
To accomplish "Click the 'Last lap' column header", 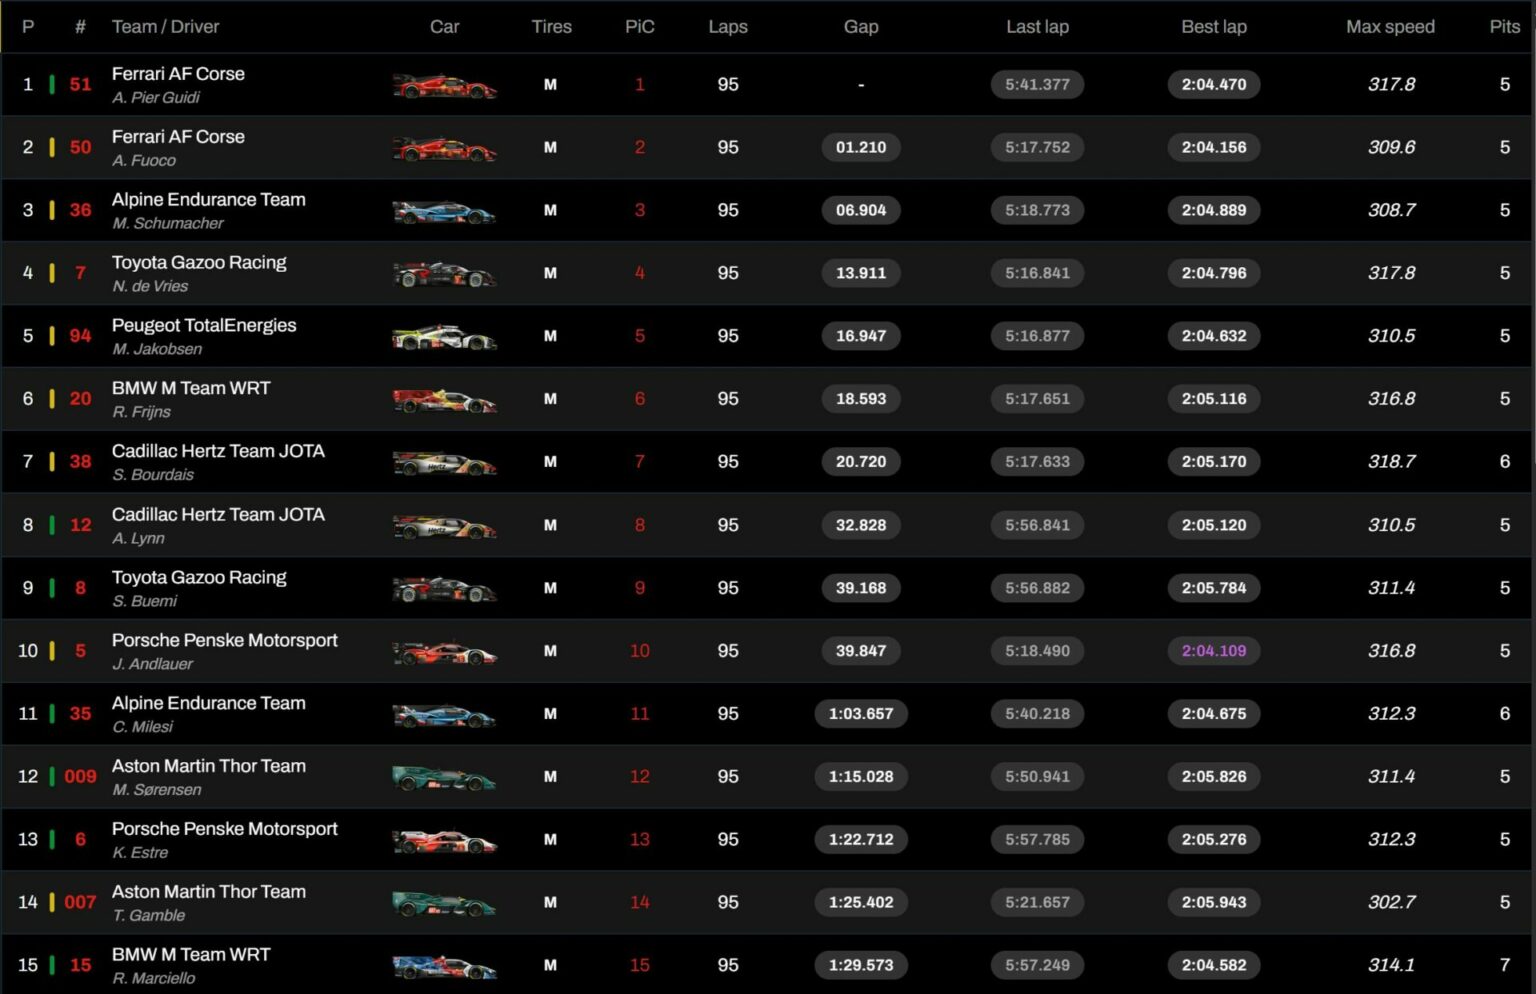I will 1037,27.
